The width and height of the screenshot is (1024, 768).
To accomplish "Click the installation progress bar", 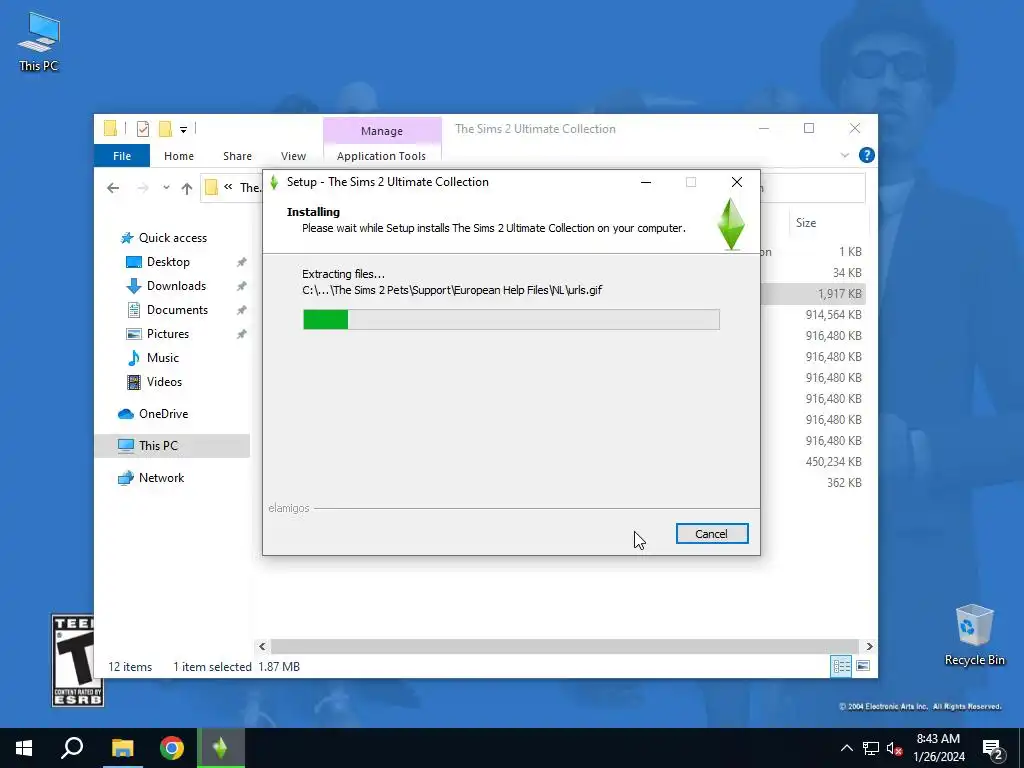I will (511, 319).
